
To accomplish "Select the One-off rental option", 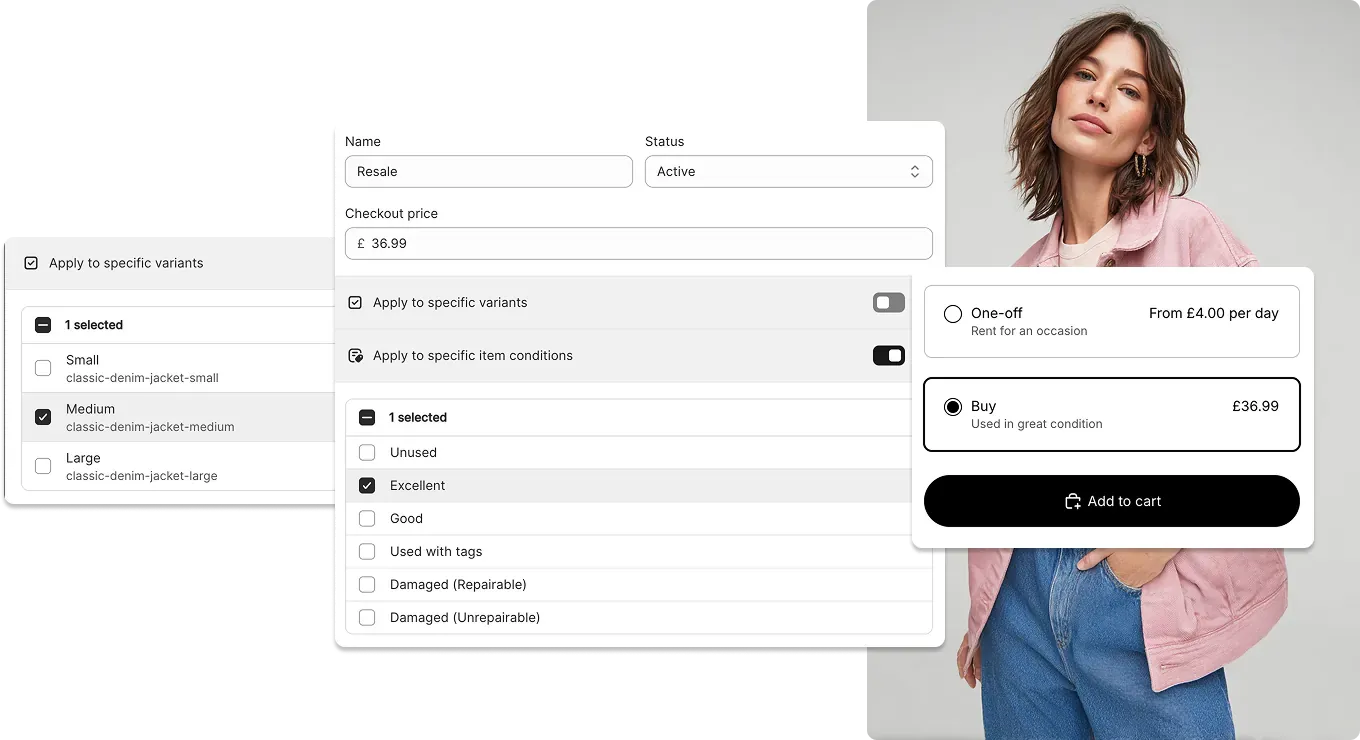I will click(953, 313).
